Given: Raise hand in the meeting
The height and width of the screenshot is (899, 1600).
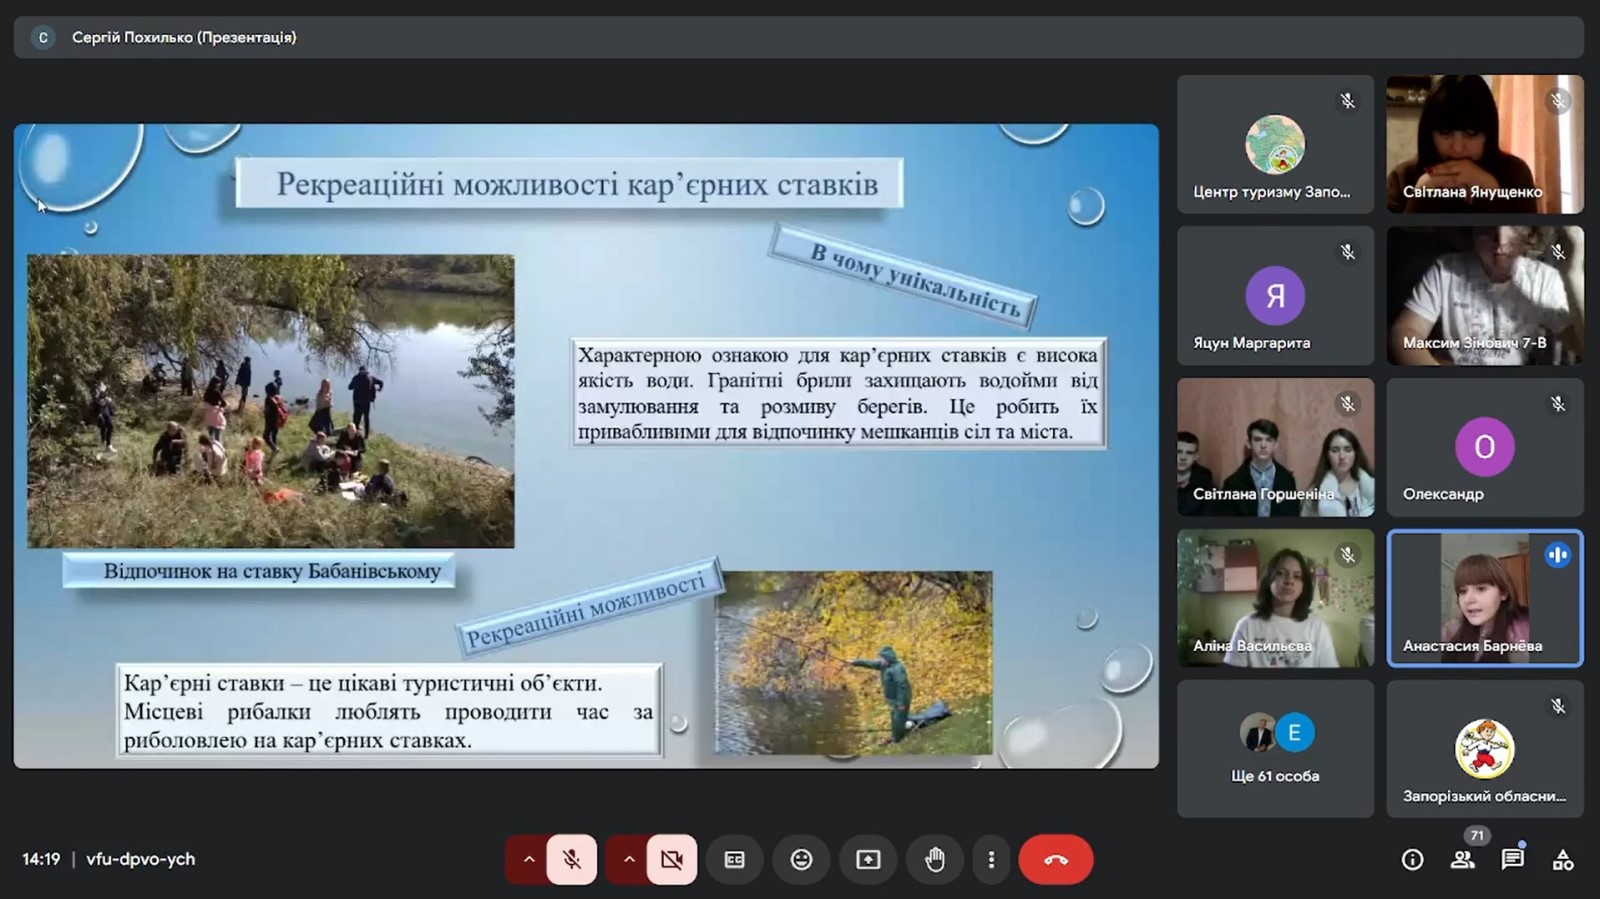Looking at the screenshot, I should pyautogui.click(x=935, y=860).
